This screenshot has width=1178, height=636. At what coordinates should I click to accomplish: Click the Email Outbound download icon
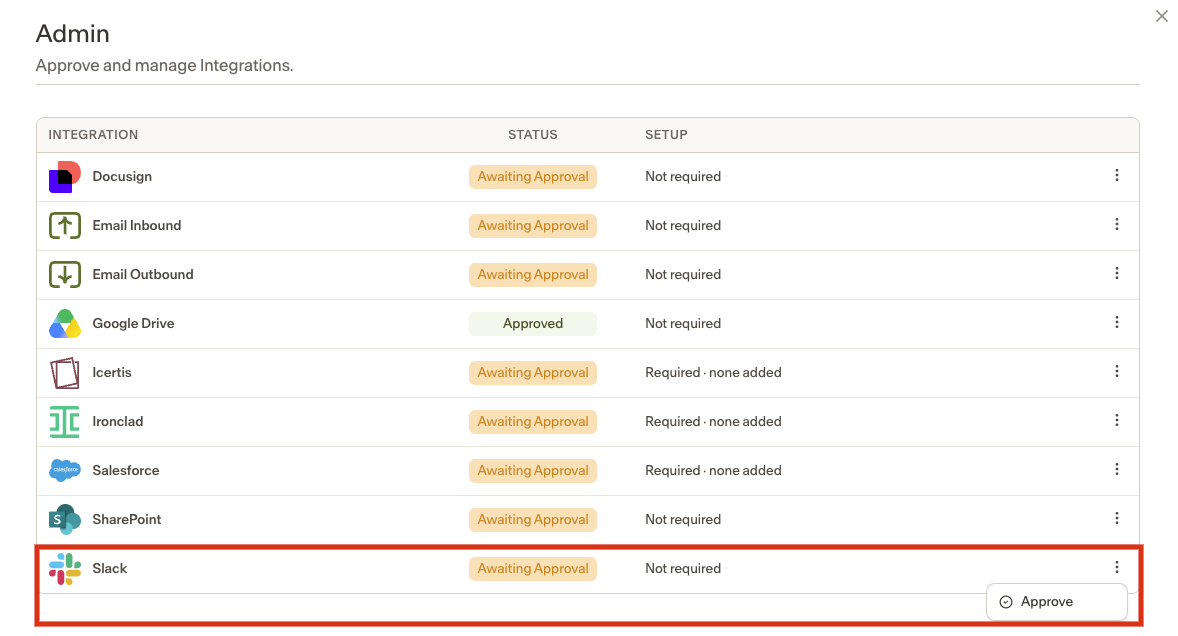[65, 275]
